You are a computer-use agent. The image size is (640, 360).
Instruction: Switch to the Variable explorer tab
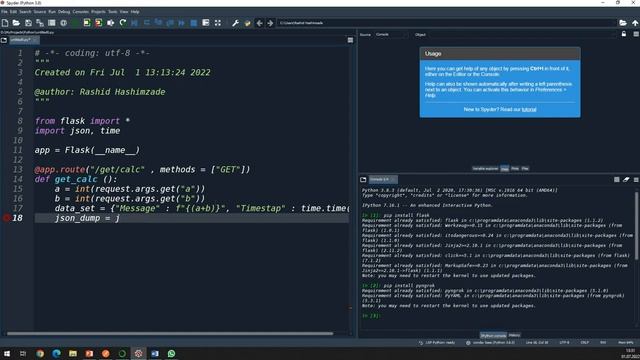point(485,169)
